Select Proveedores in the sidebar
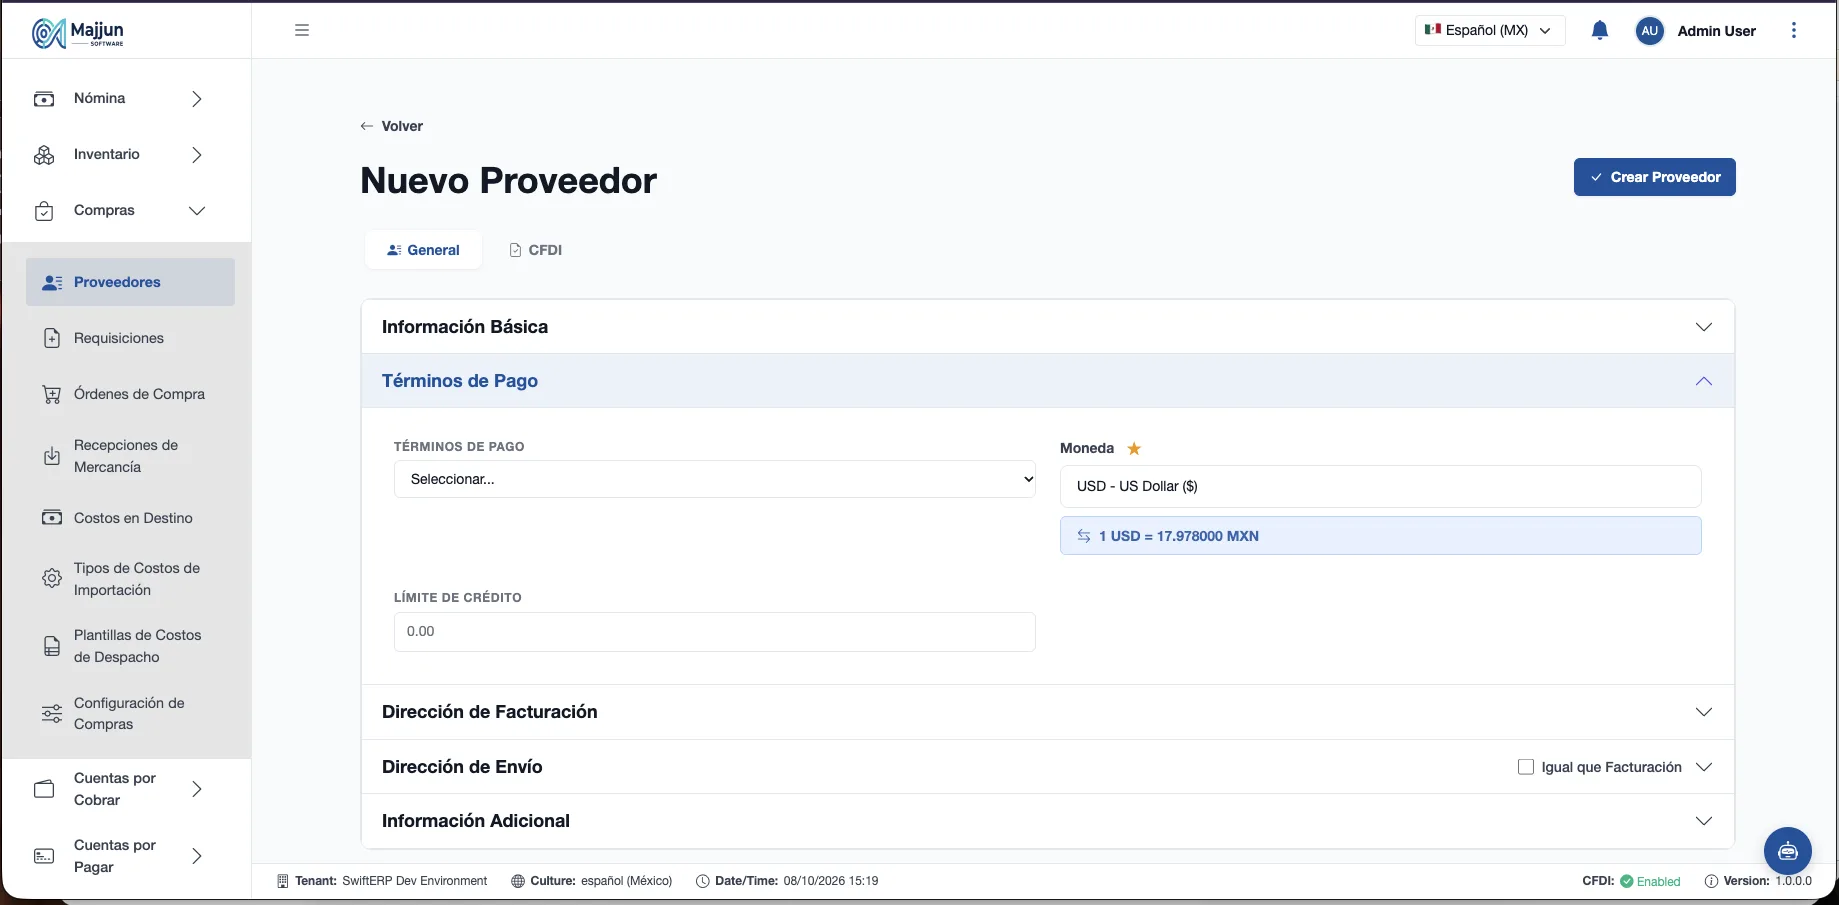Image resolution: width=1839 pixels, height=905 pixels. coord(130,282)
